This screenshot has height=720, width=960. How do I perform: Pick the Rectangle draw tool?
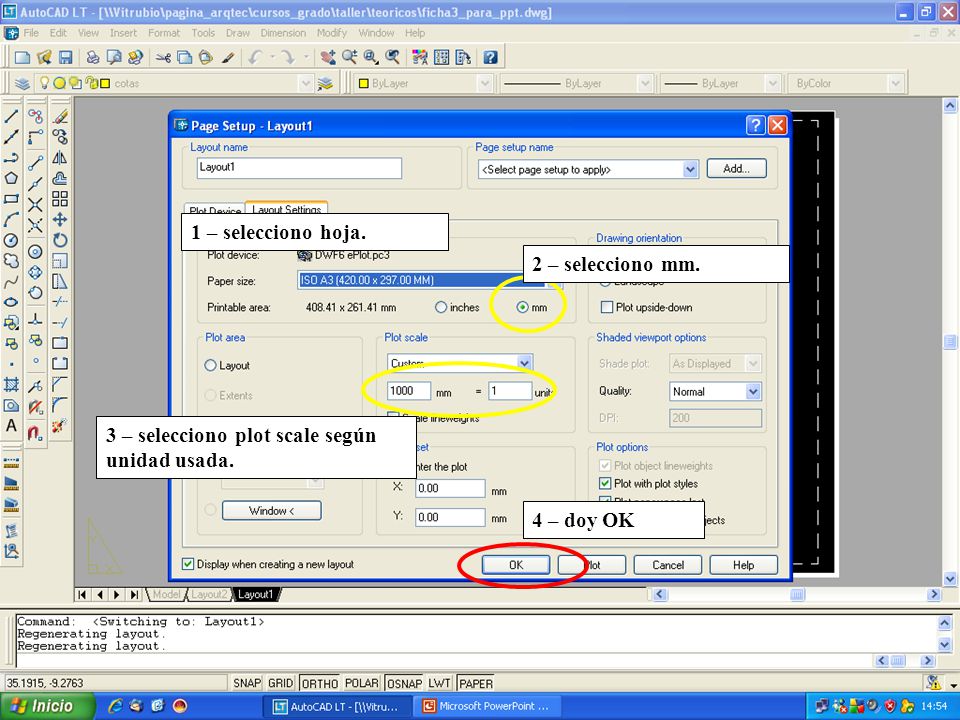(x=11, y=199)
